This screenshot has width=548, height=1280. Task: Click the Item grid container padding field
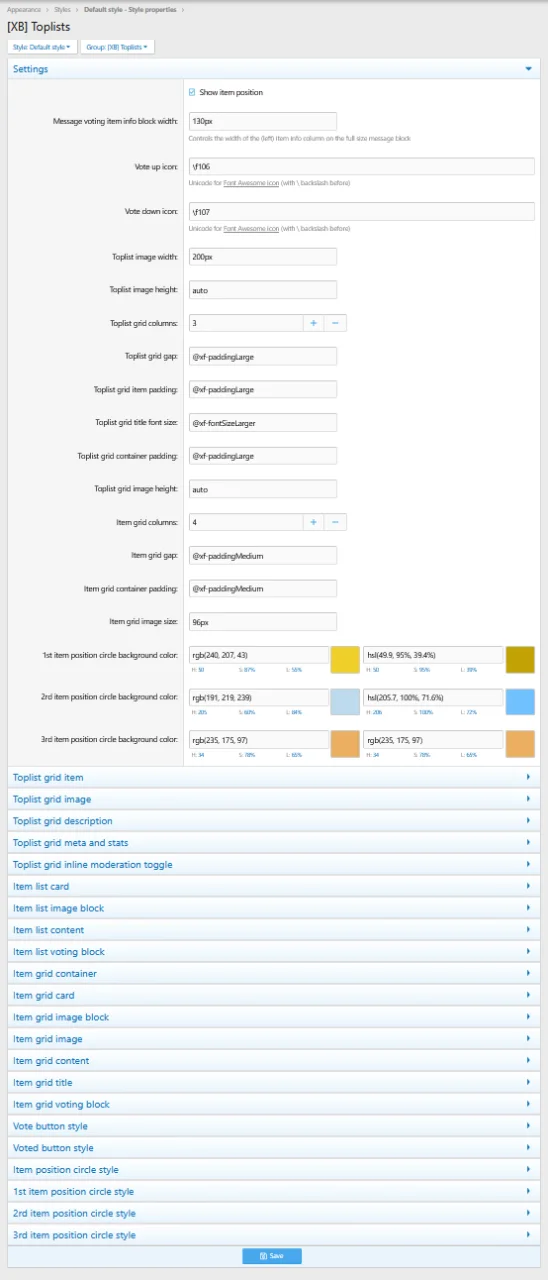pyautogui.click(x=262, y=588)
